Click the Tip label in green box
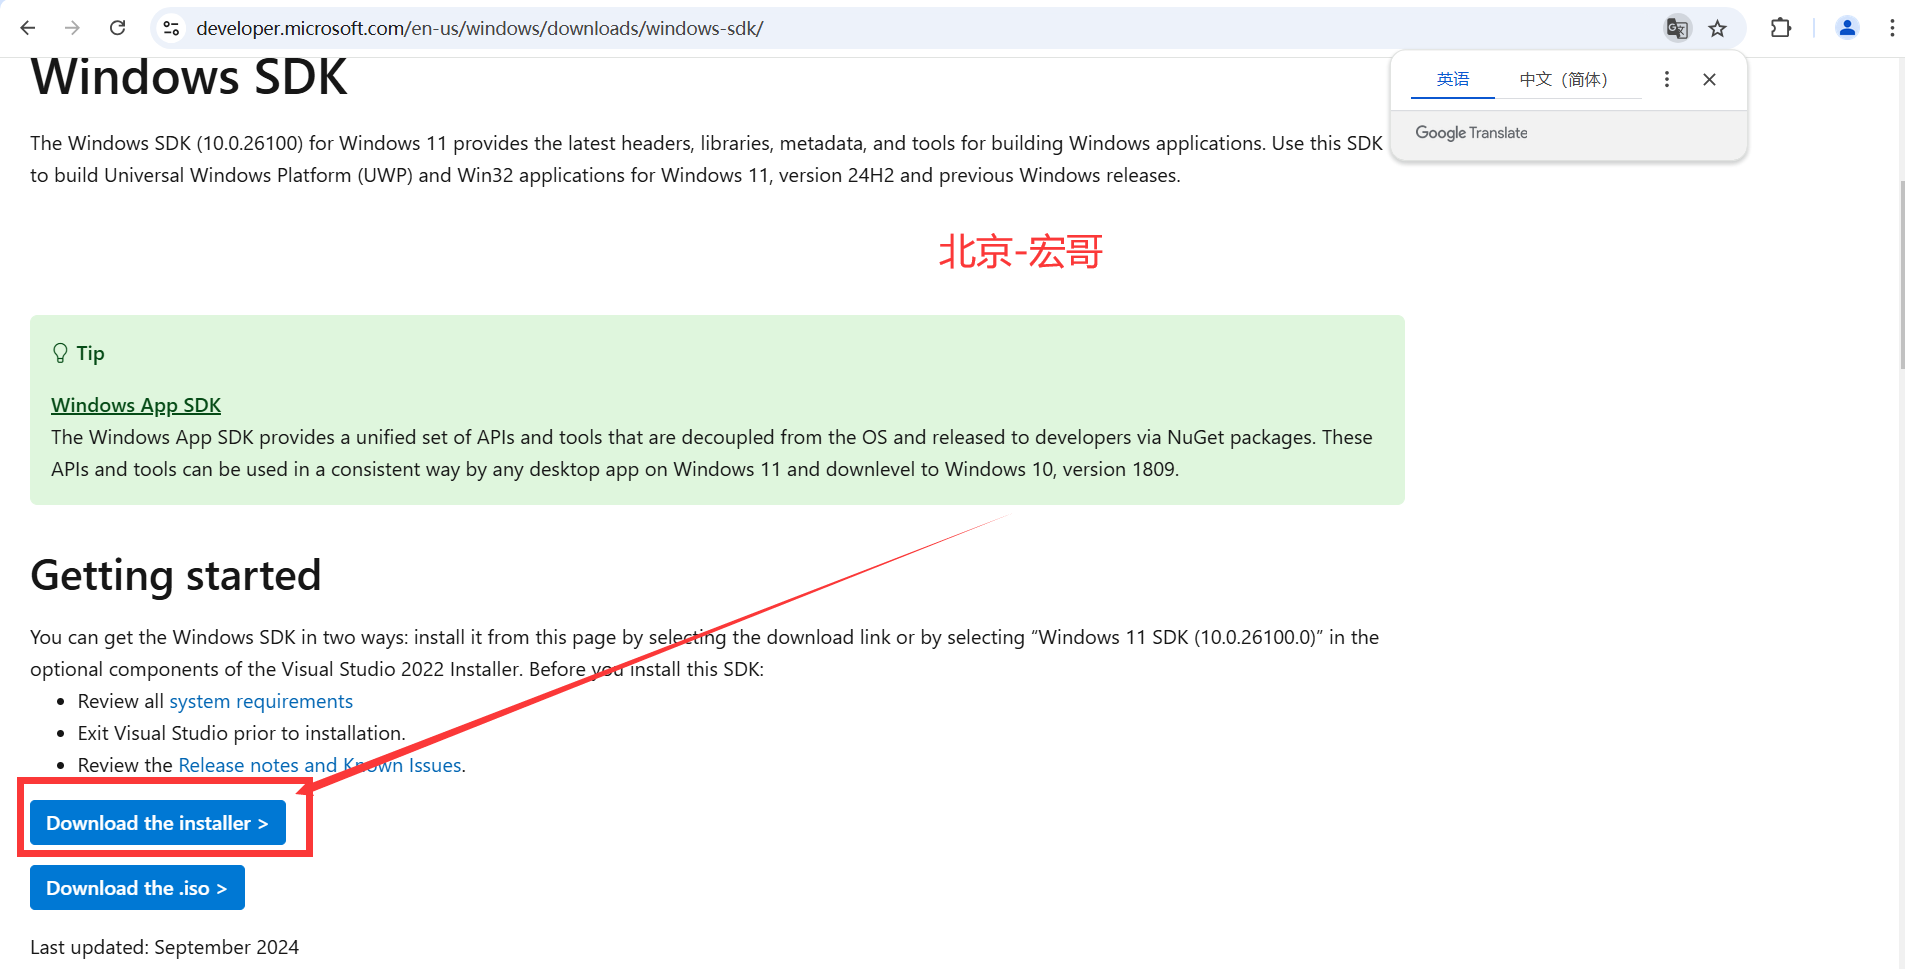Viewport: 1905px width, 969px height. pyautogui.click(x=90, y=353)
